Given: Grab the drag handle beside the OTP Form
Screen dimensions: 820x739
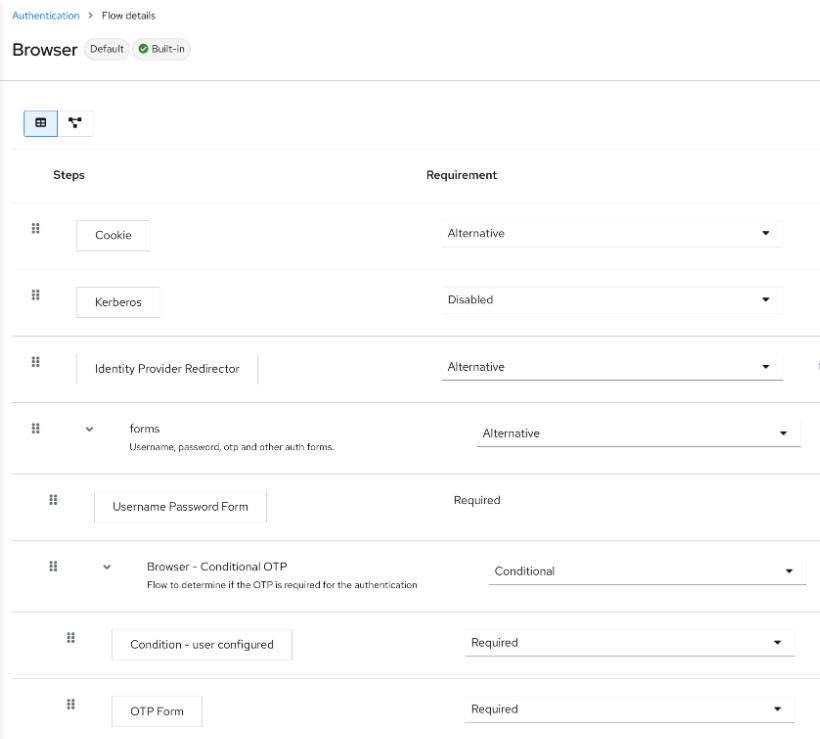Looking at the screenshot, I should click(70, 704).
